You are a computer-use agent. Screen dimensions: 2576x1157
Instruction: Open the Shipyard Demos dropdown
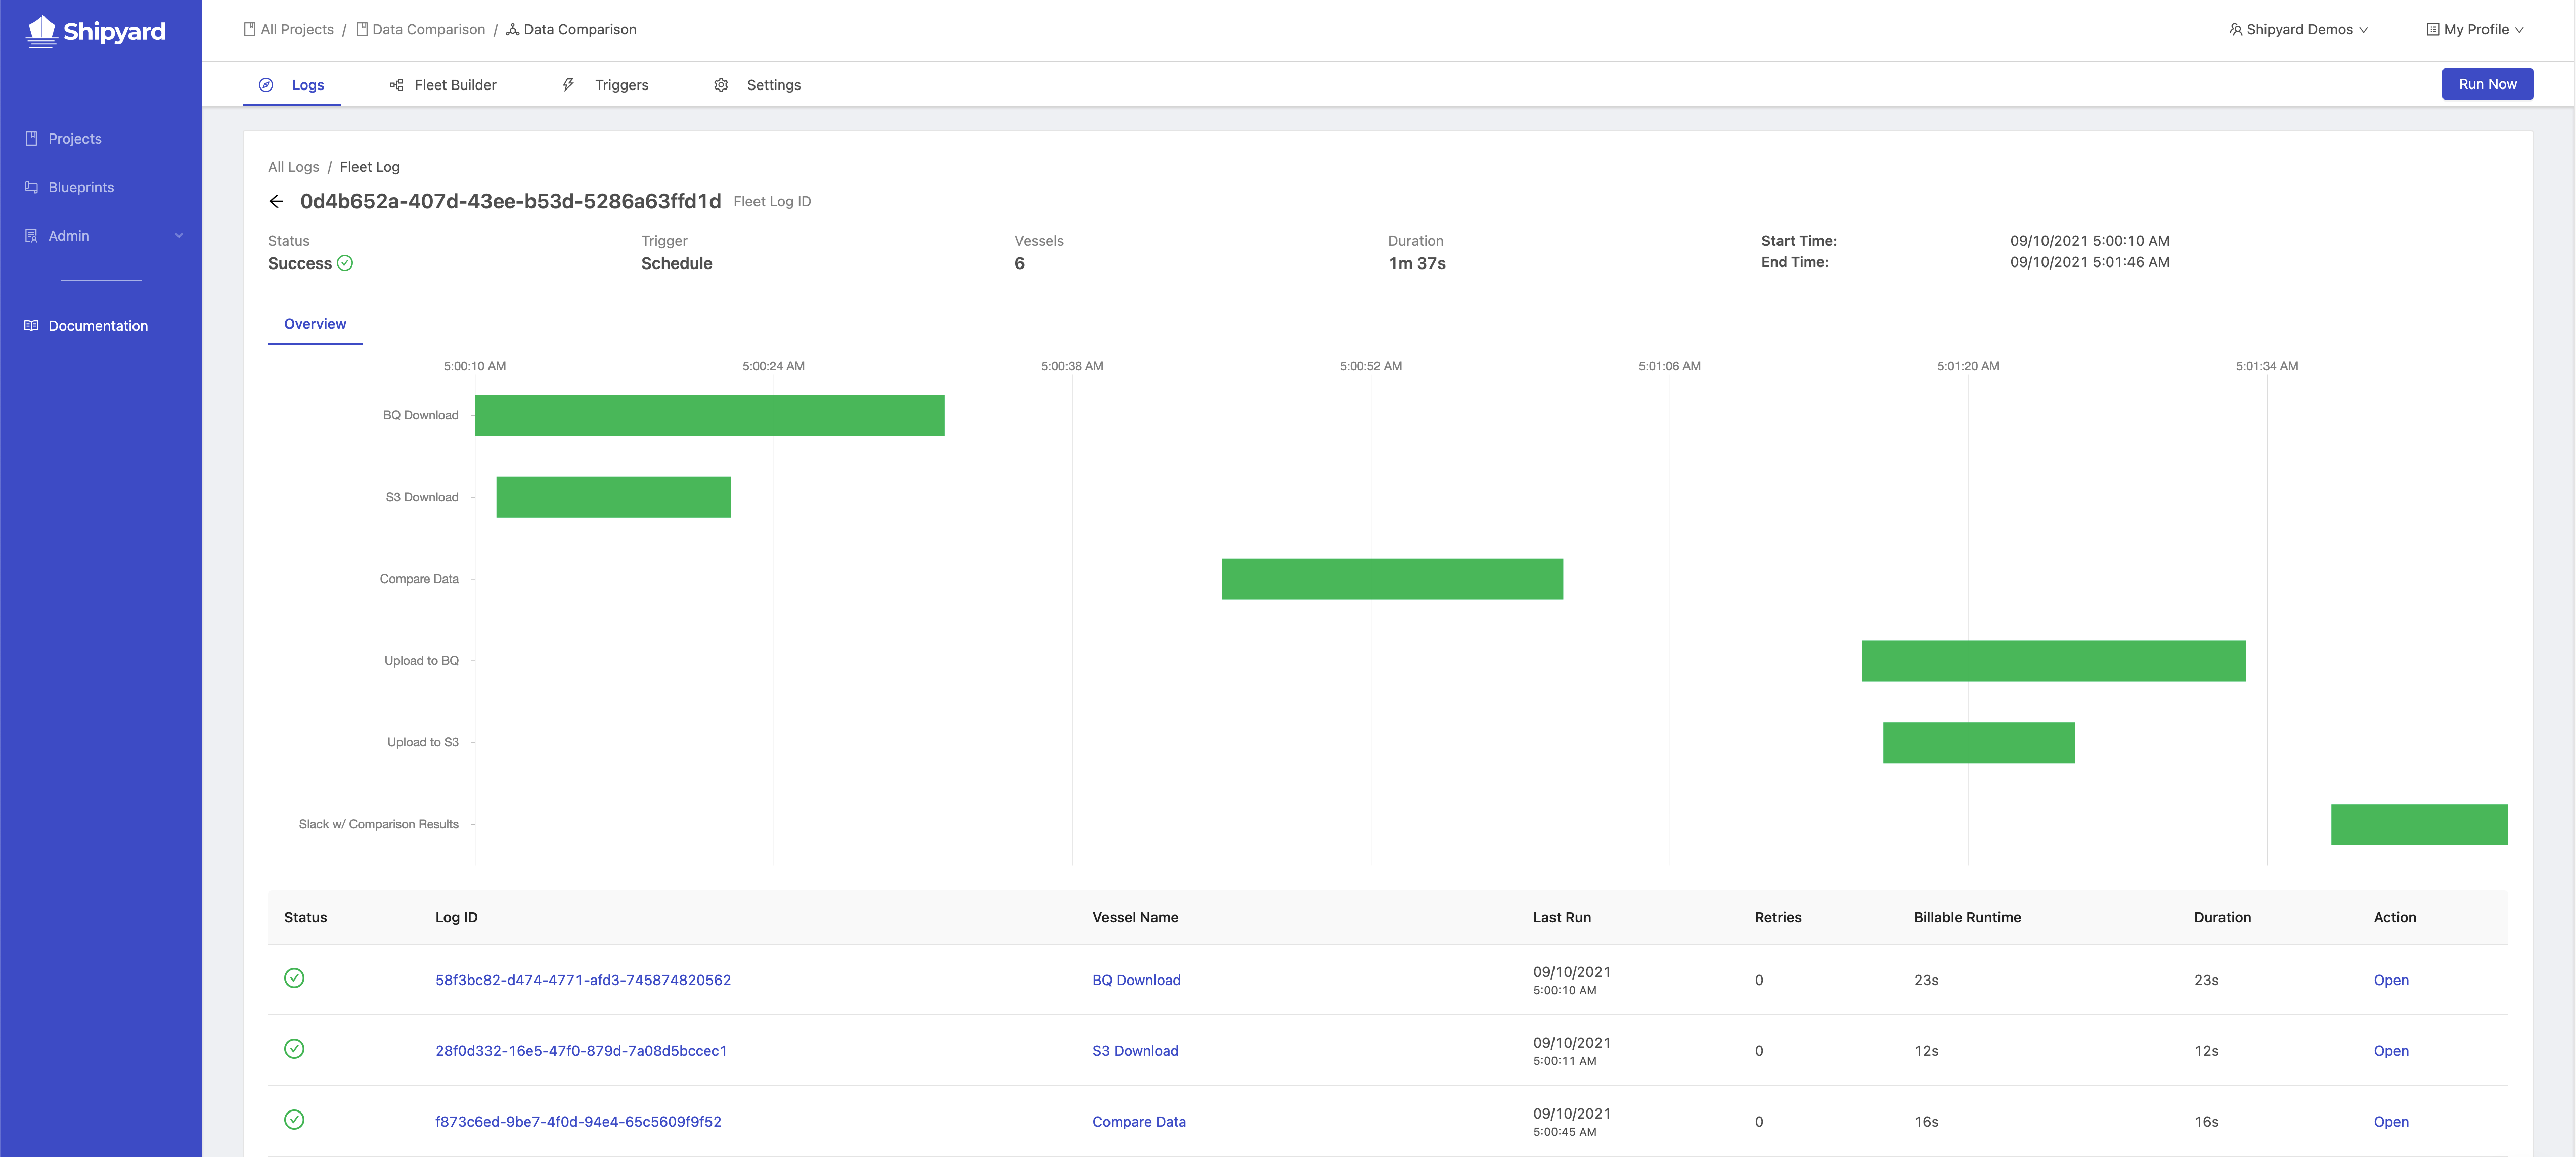[2299, 29]
